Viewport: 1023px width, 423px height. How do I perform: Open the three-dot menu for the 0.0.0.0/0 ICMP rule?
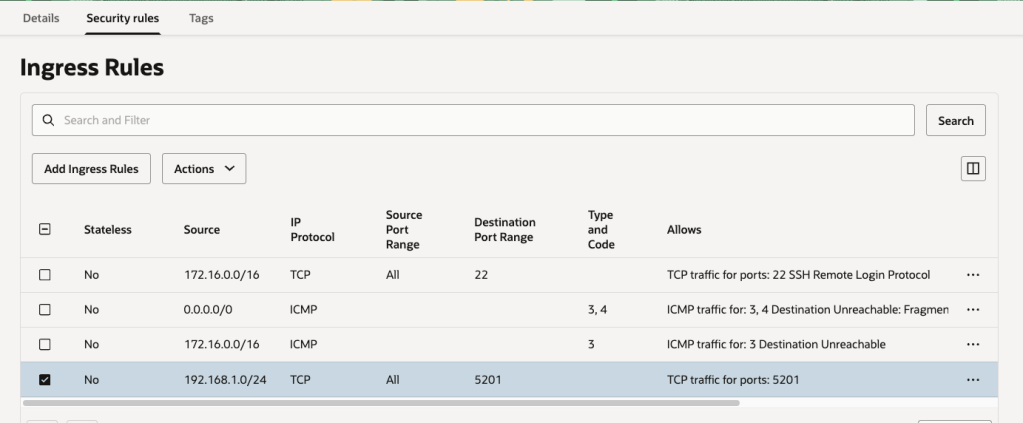973,310
